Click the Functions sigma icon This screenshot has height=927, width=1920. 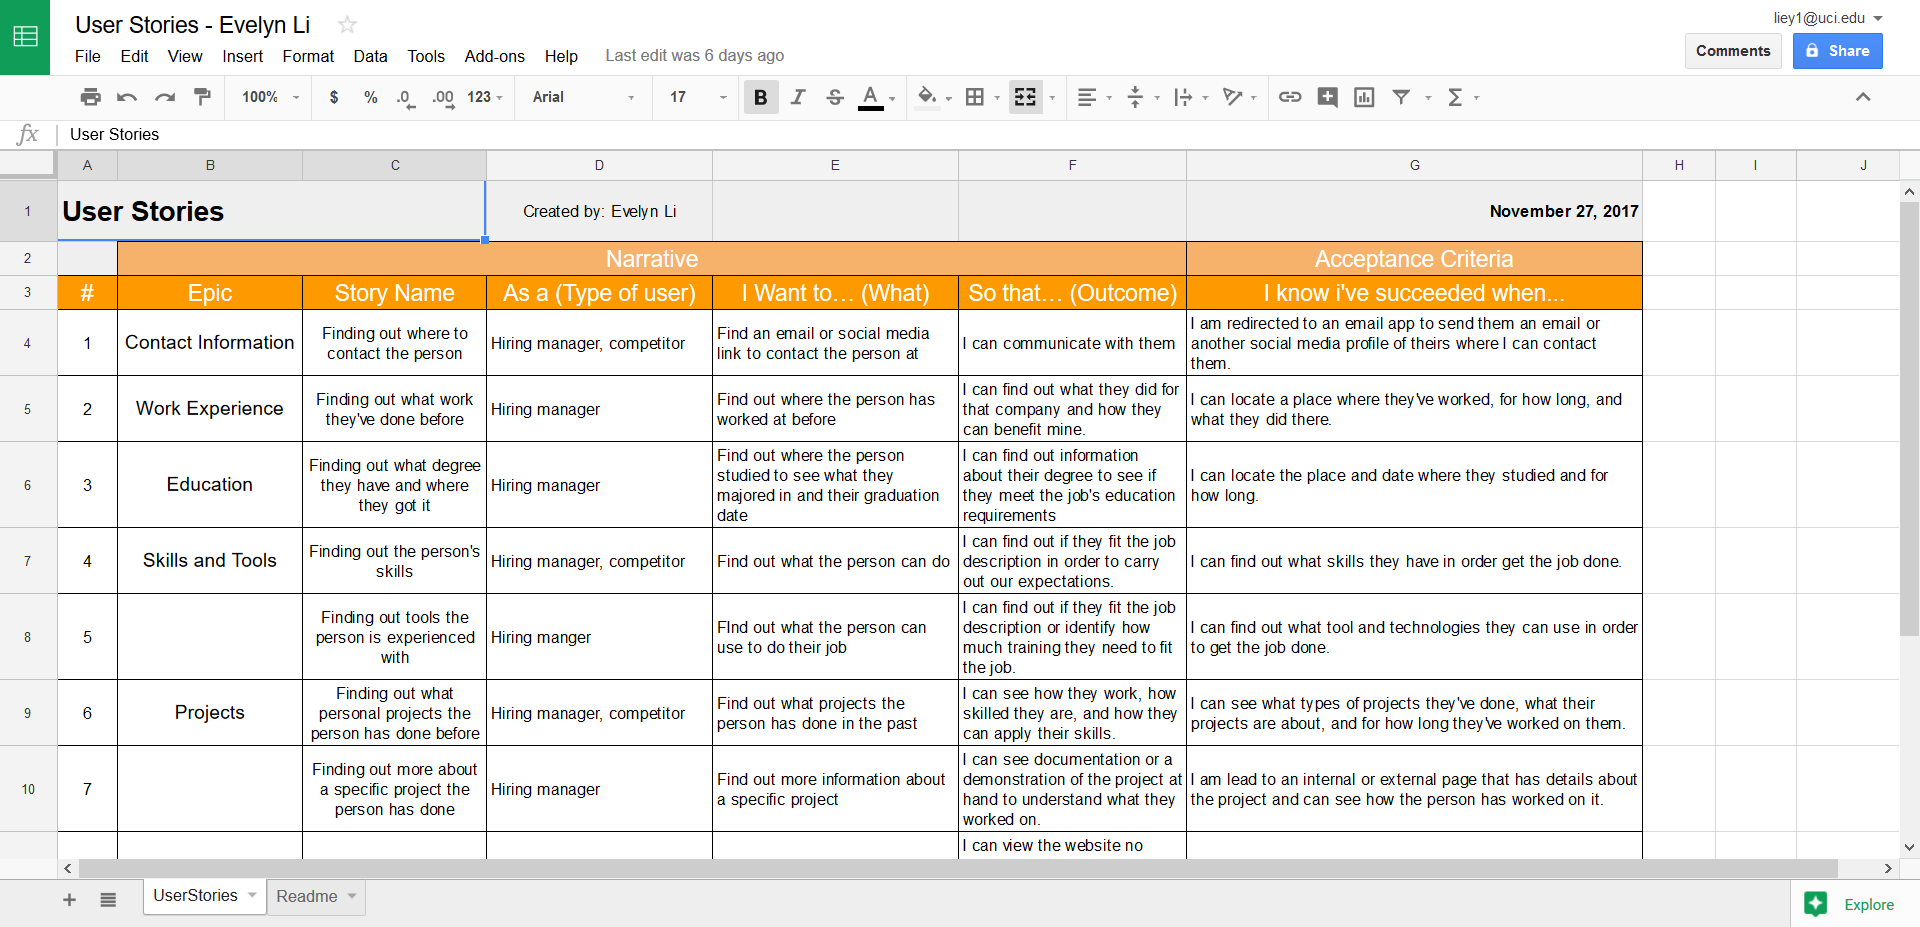tap(1455, 97)
